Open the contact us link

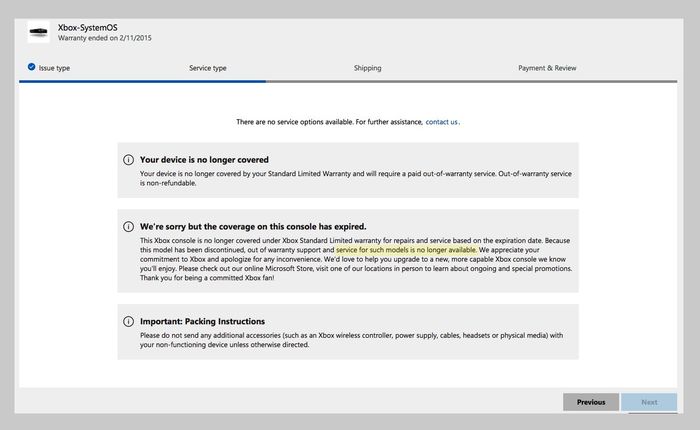442,122
